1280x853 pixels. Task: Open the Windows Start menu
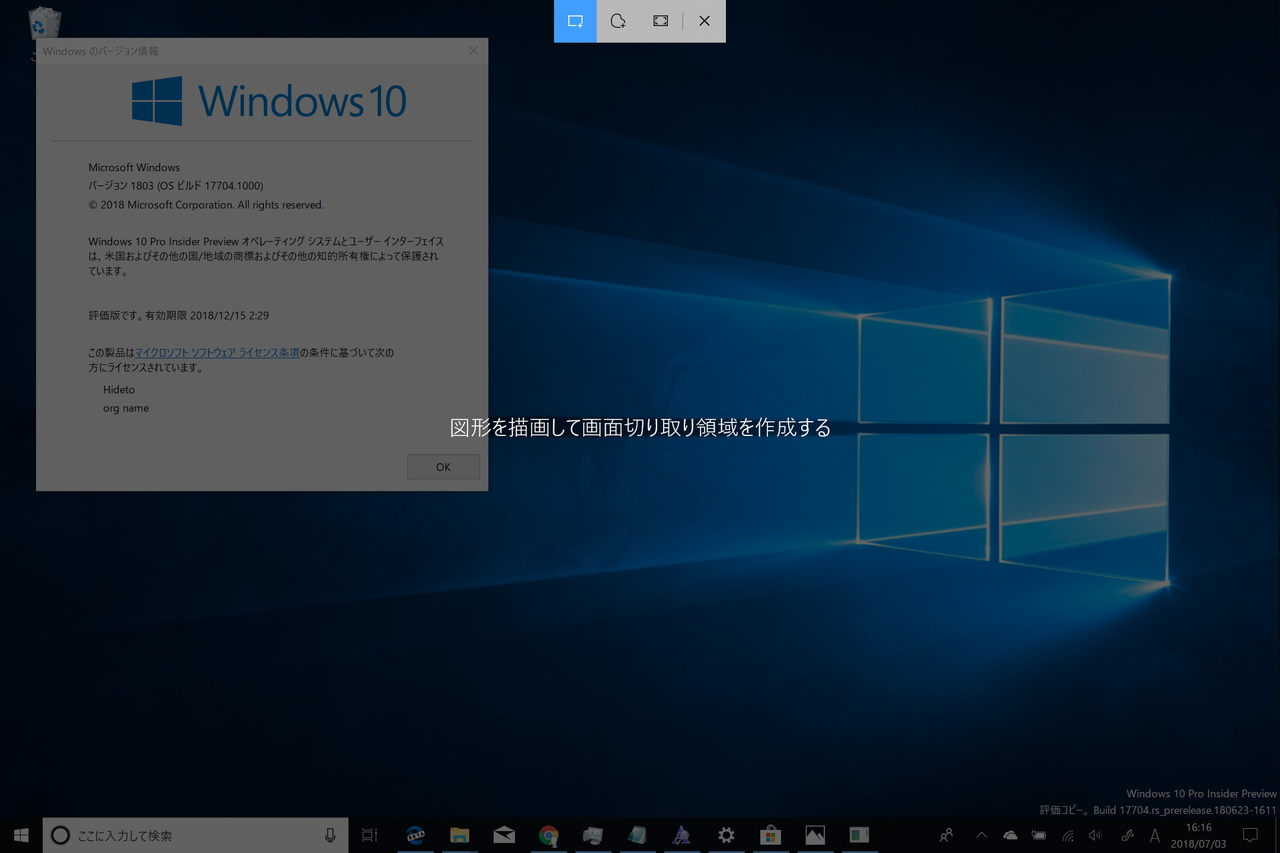(21, 835)
